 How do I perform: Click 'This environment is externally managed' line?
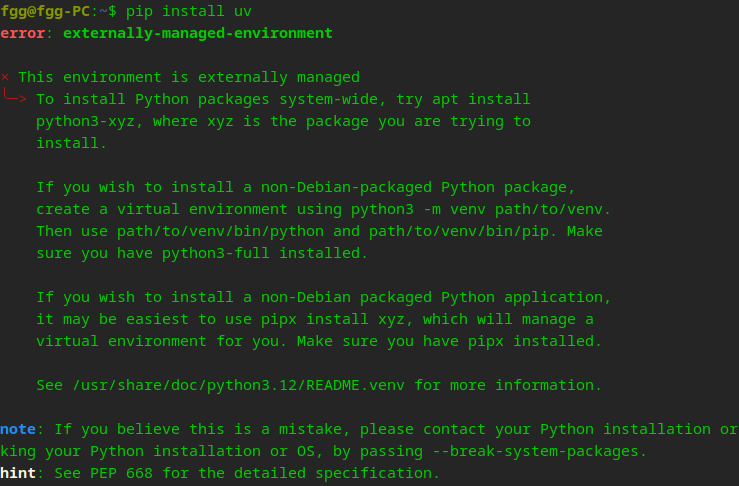(189, 77)
